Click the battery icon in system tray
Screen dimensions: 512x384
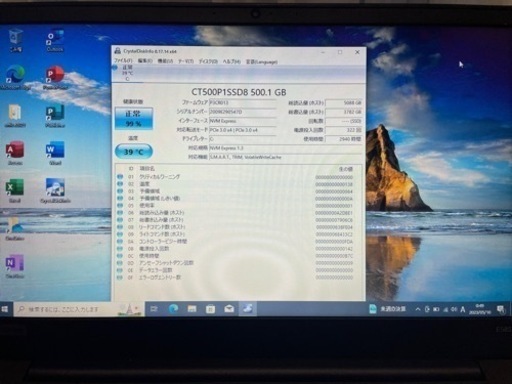436,310
